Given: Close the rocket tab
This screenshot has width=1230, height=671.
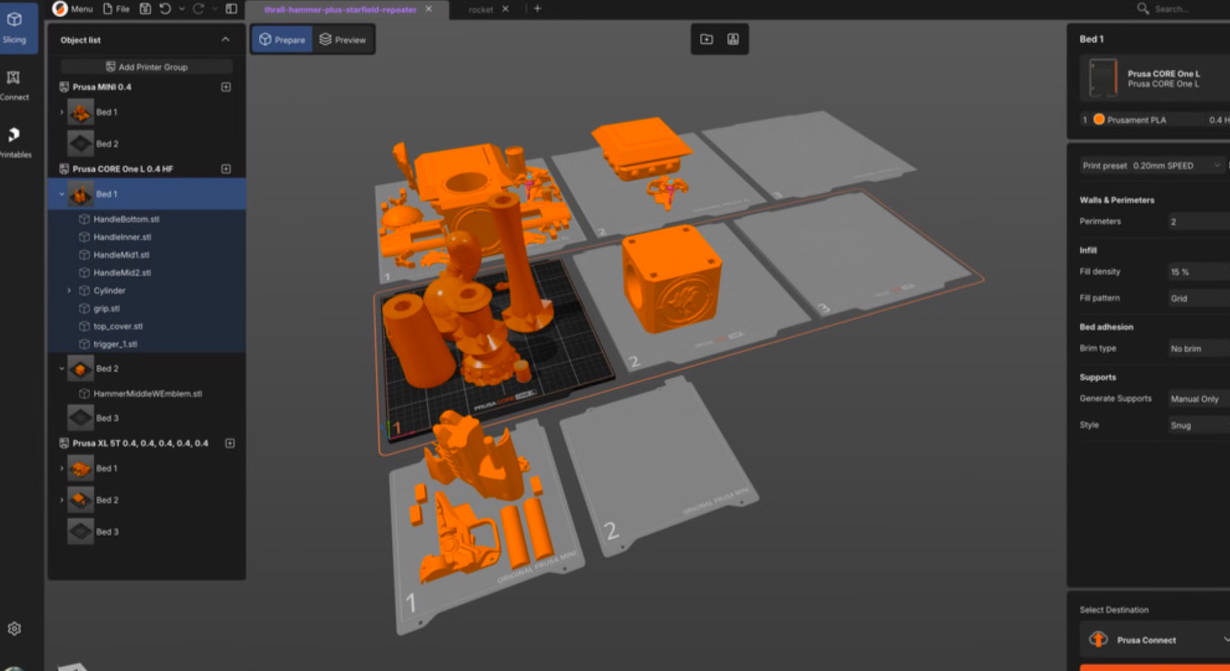Looking at the screenshot, I should click(x=505, y=9).
